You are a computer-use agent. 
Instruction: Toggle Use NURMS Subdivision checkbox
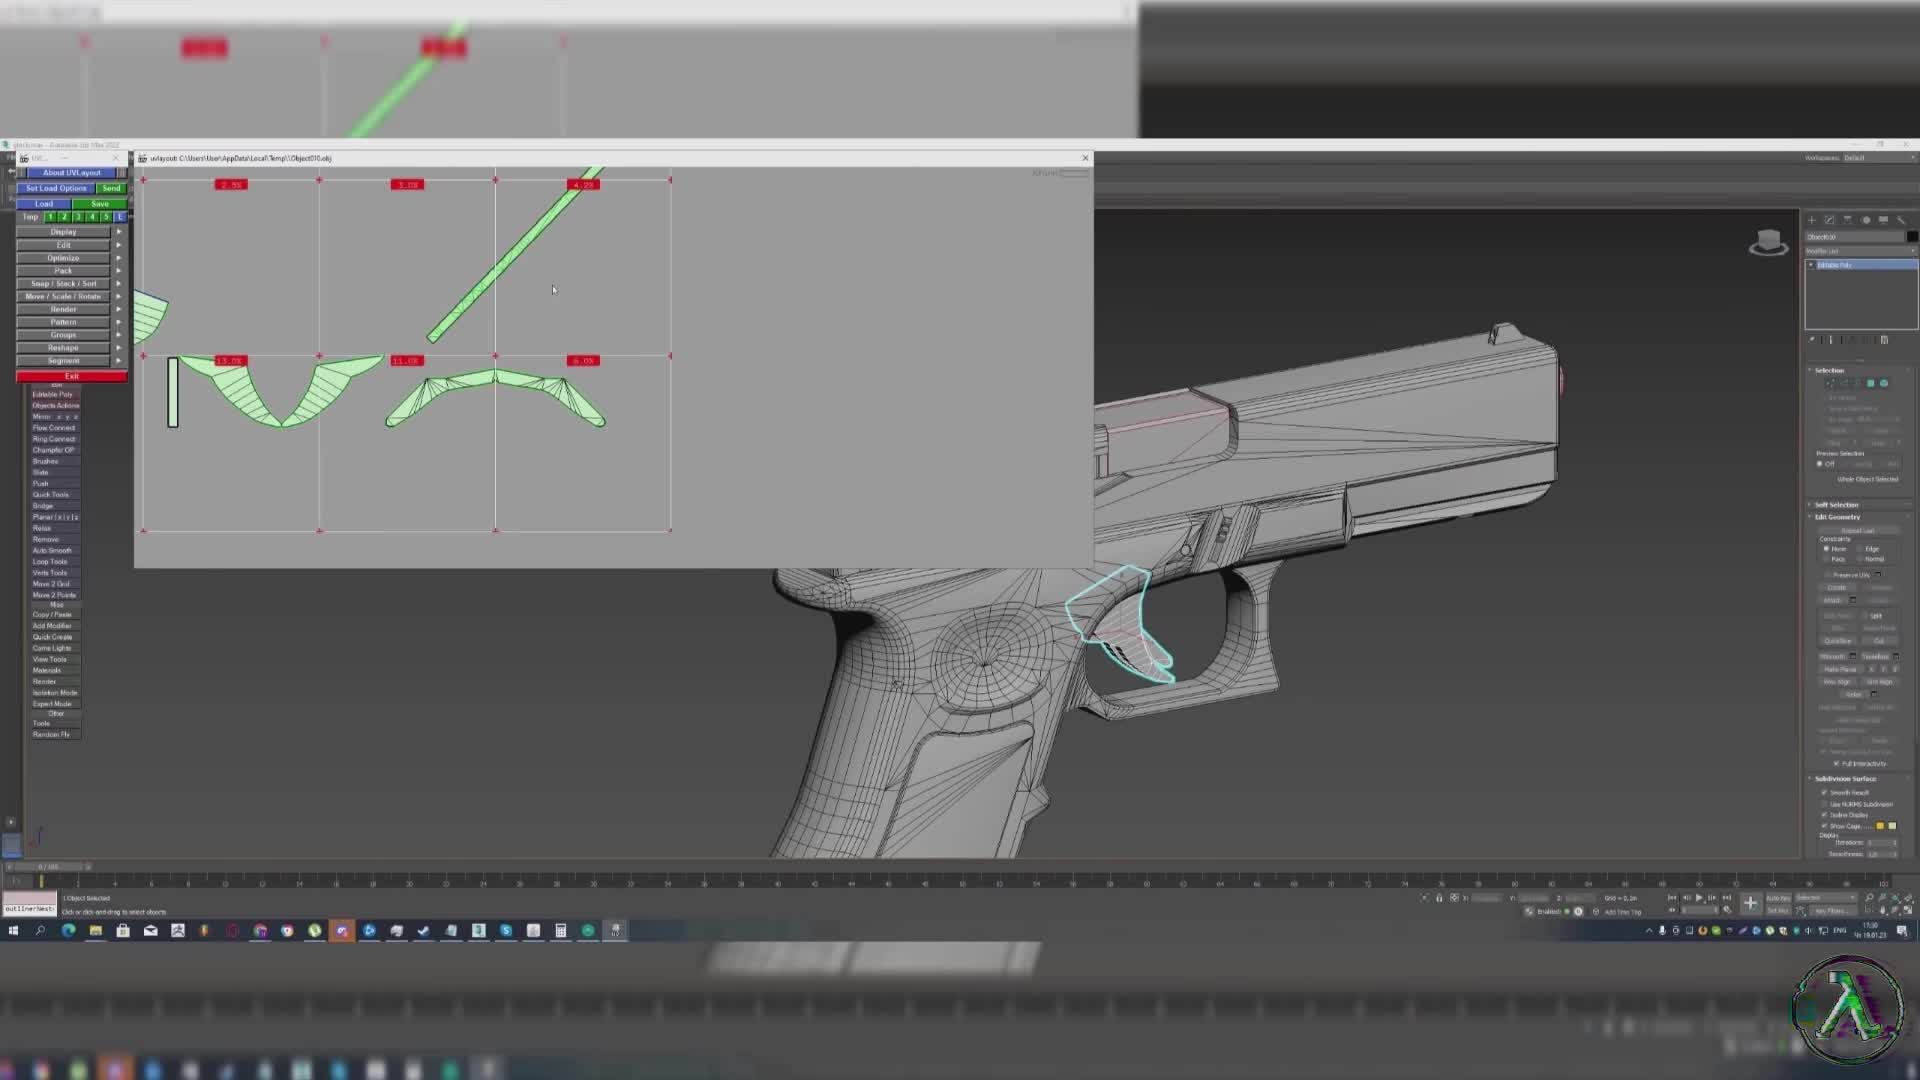coord(1826,804)
